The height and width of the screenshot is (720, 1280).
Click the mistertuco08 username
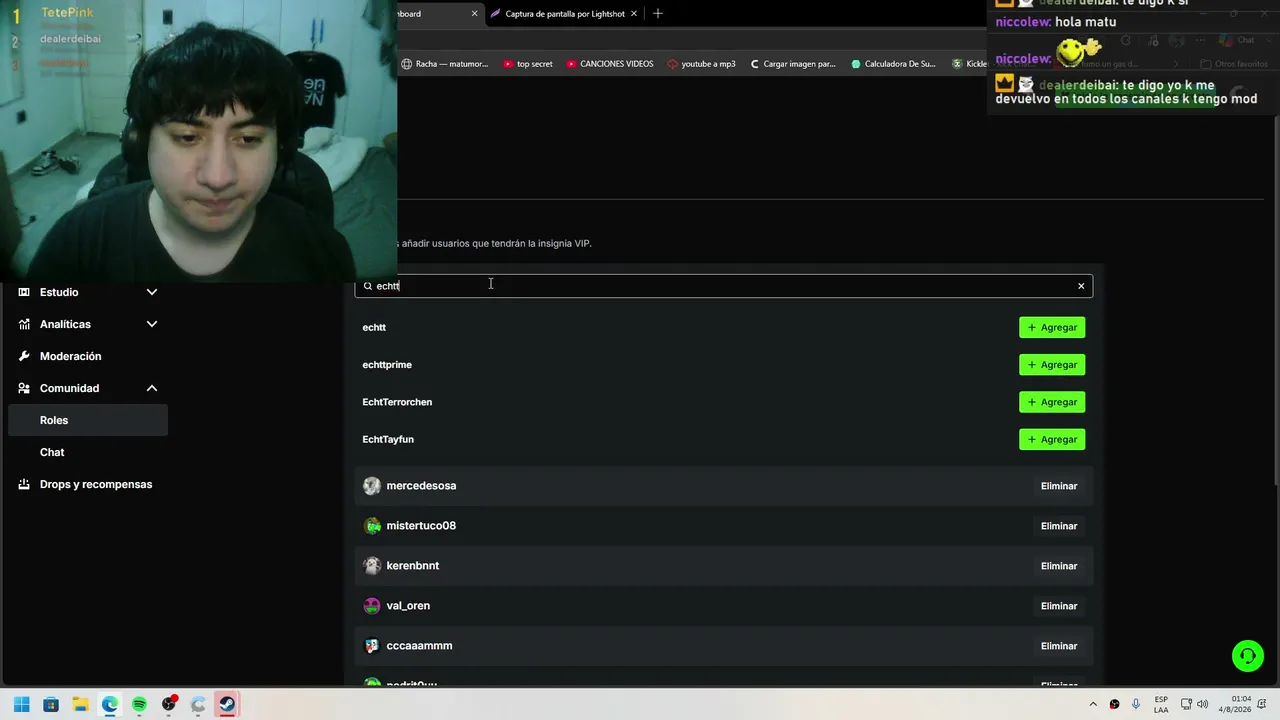tap(421, 526)
